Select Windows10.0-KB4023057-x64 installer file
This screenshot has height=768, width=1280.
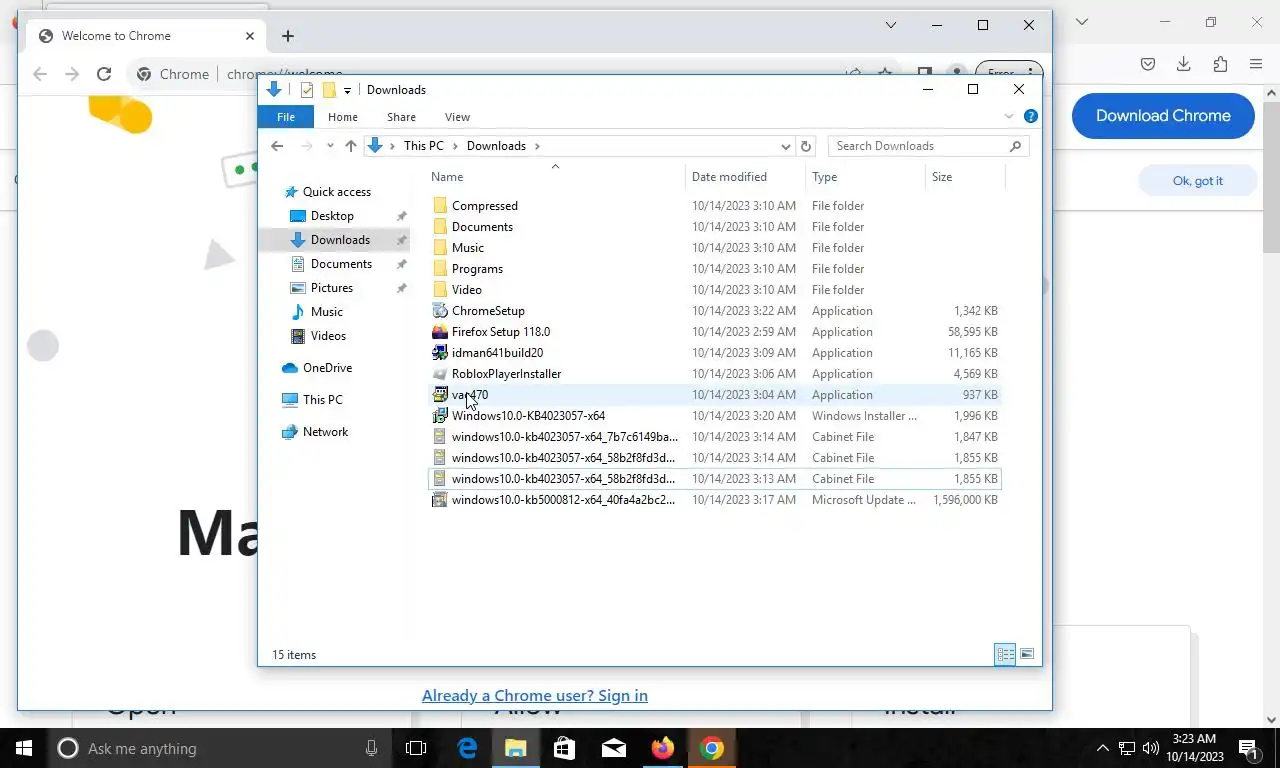528,416
